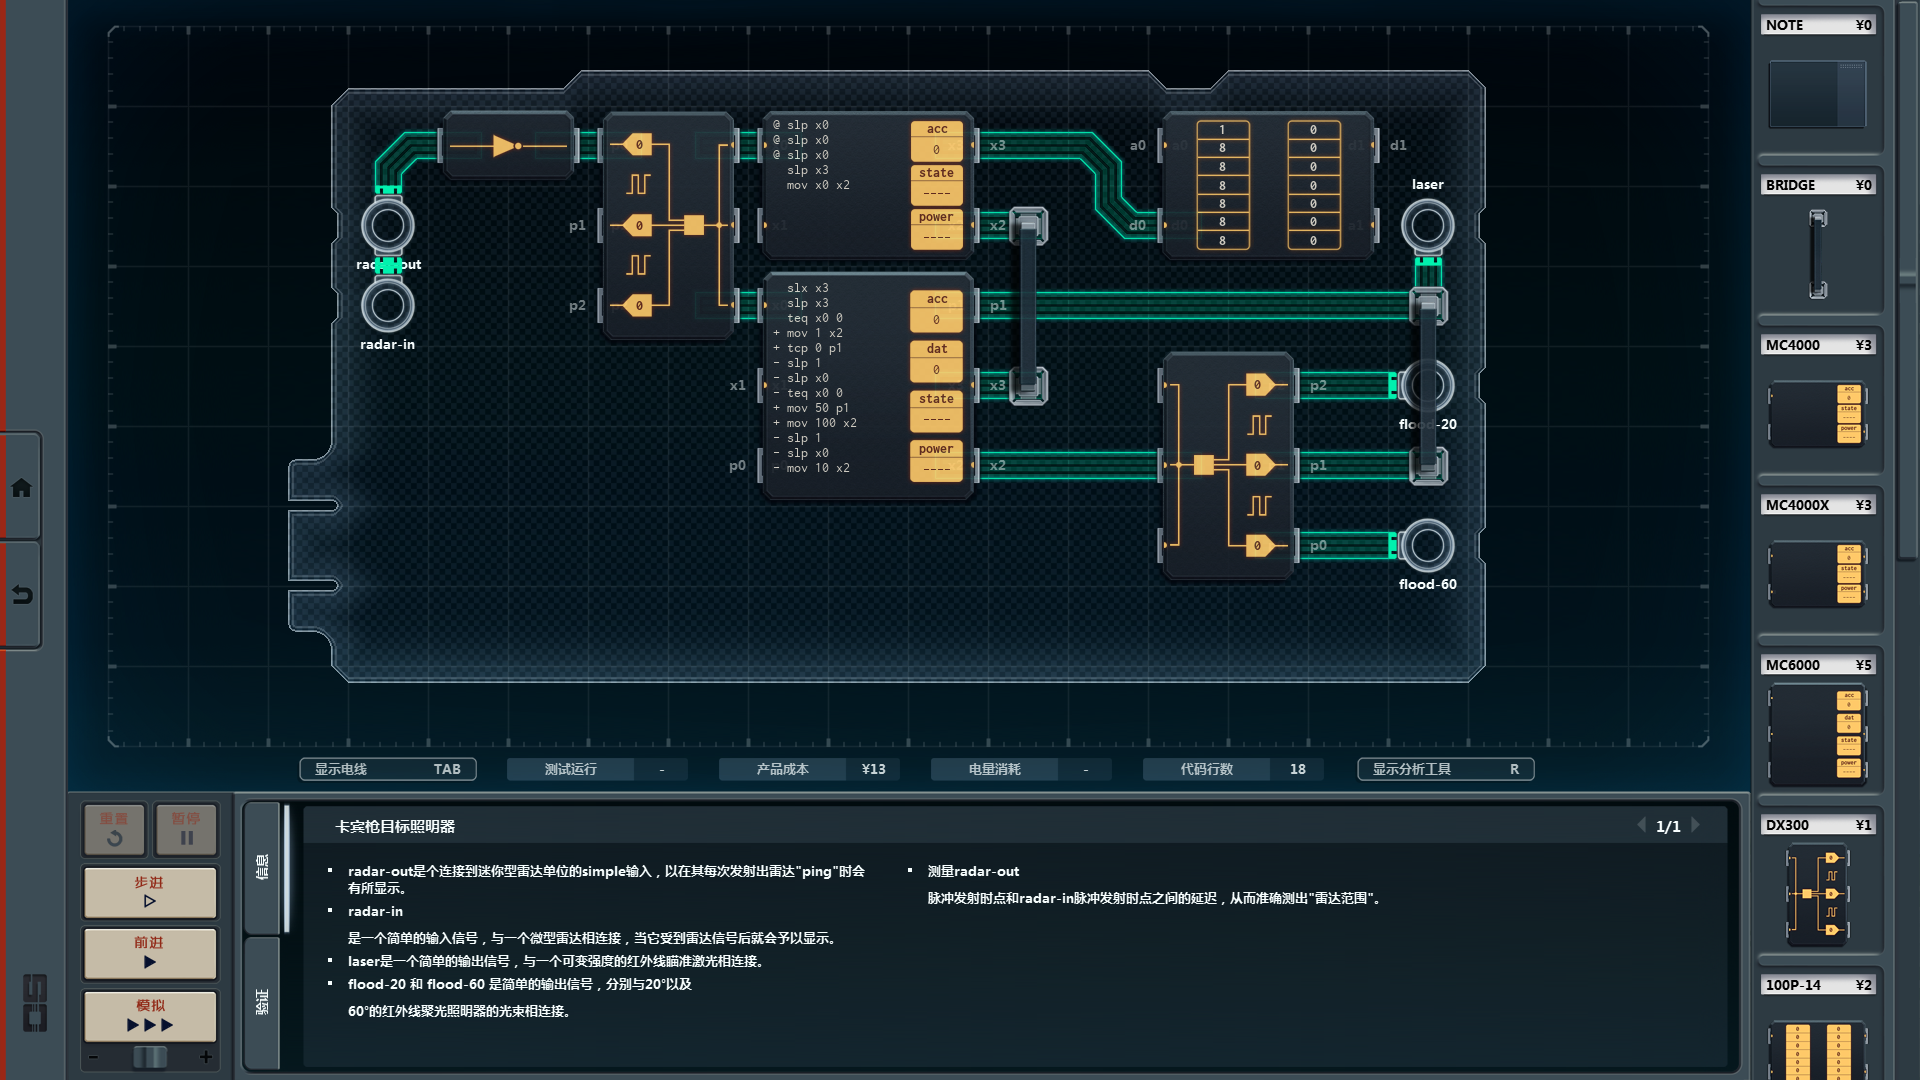Pick the DX300 expander component

pos(1817,895)
